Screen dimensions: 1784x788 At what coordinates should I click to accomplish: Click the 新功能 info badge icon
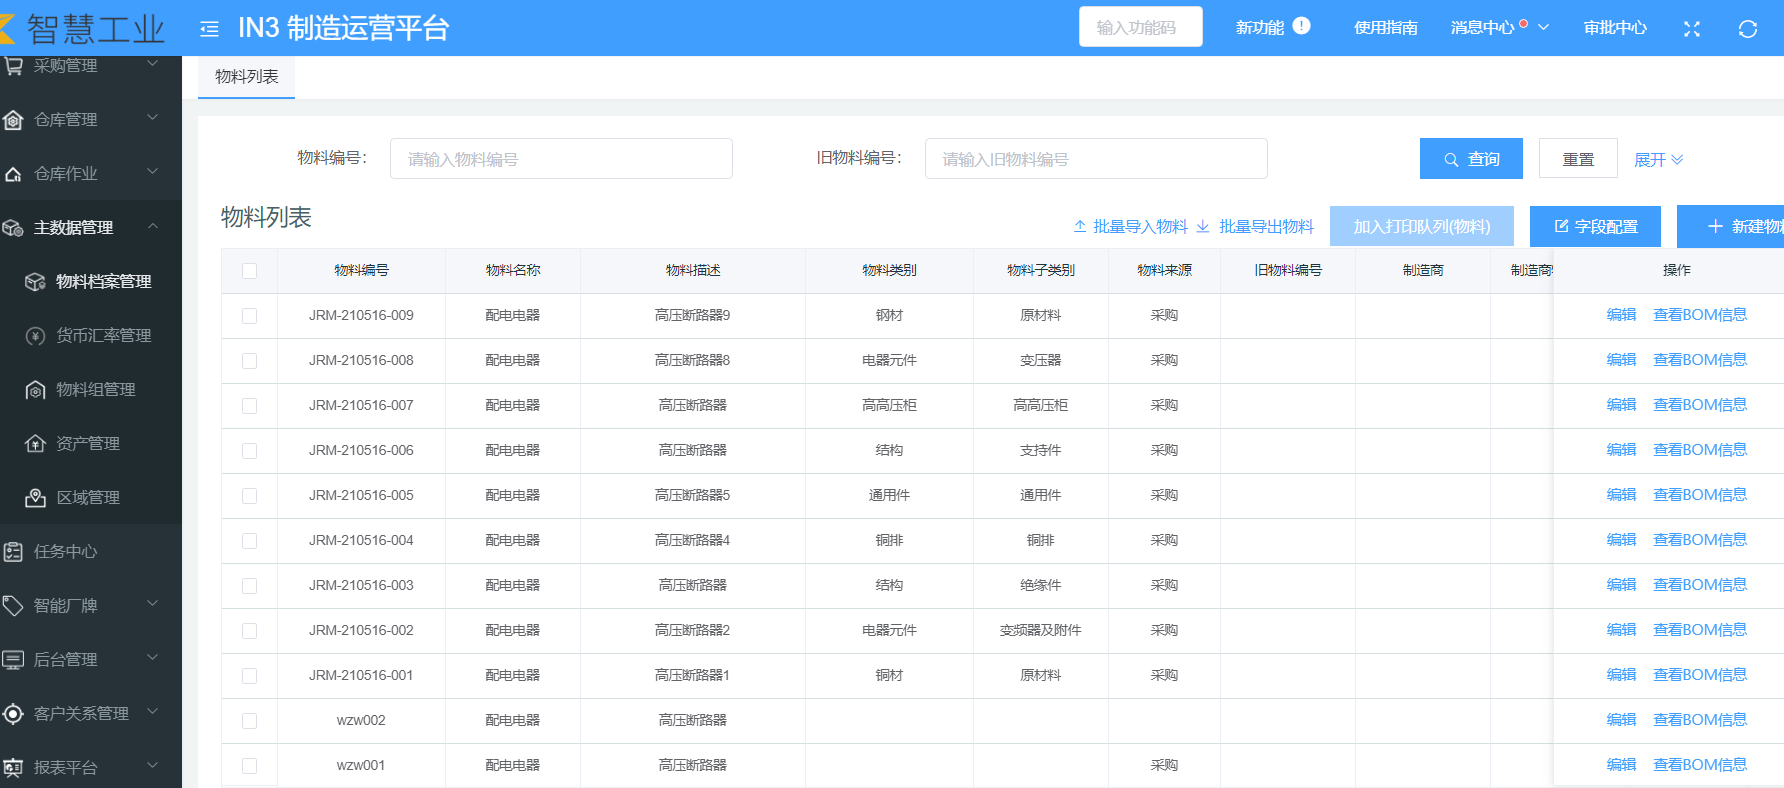click(x=1301, y=26)
